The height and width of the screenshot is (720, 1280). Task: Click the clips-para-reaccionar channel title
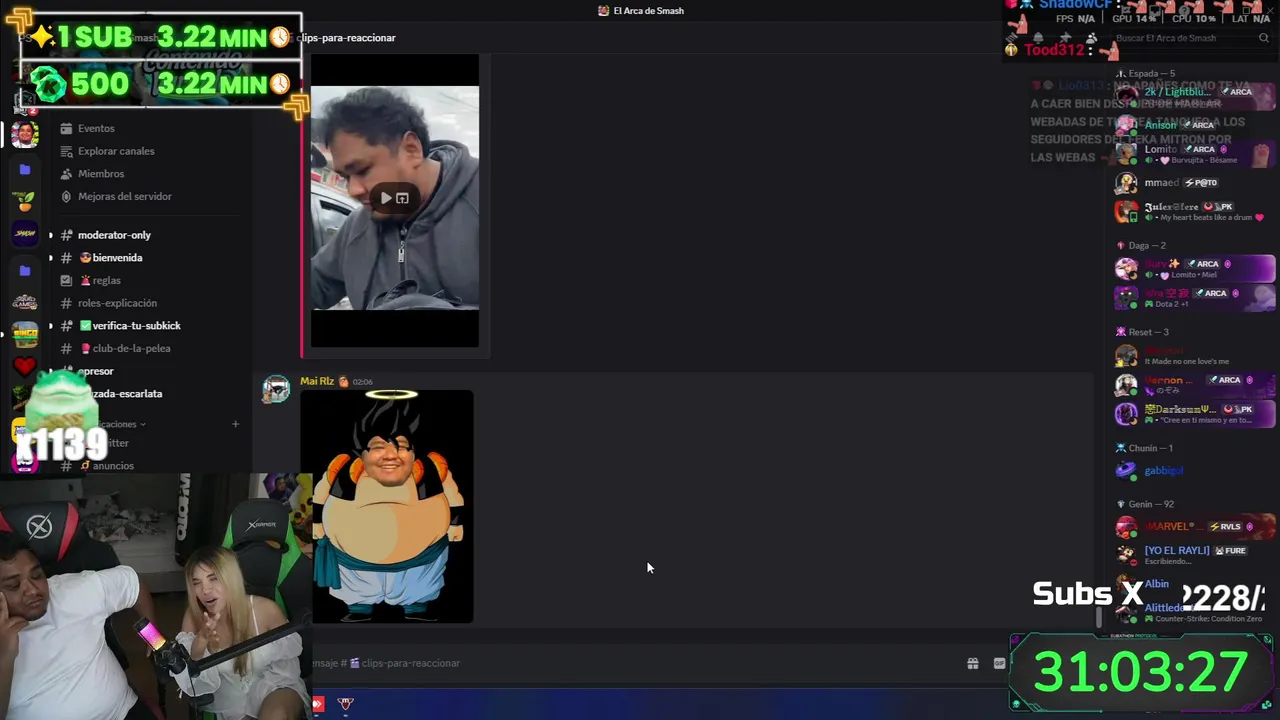point(346,38)
